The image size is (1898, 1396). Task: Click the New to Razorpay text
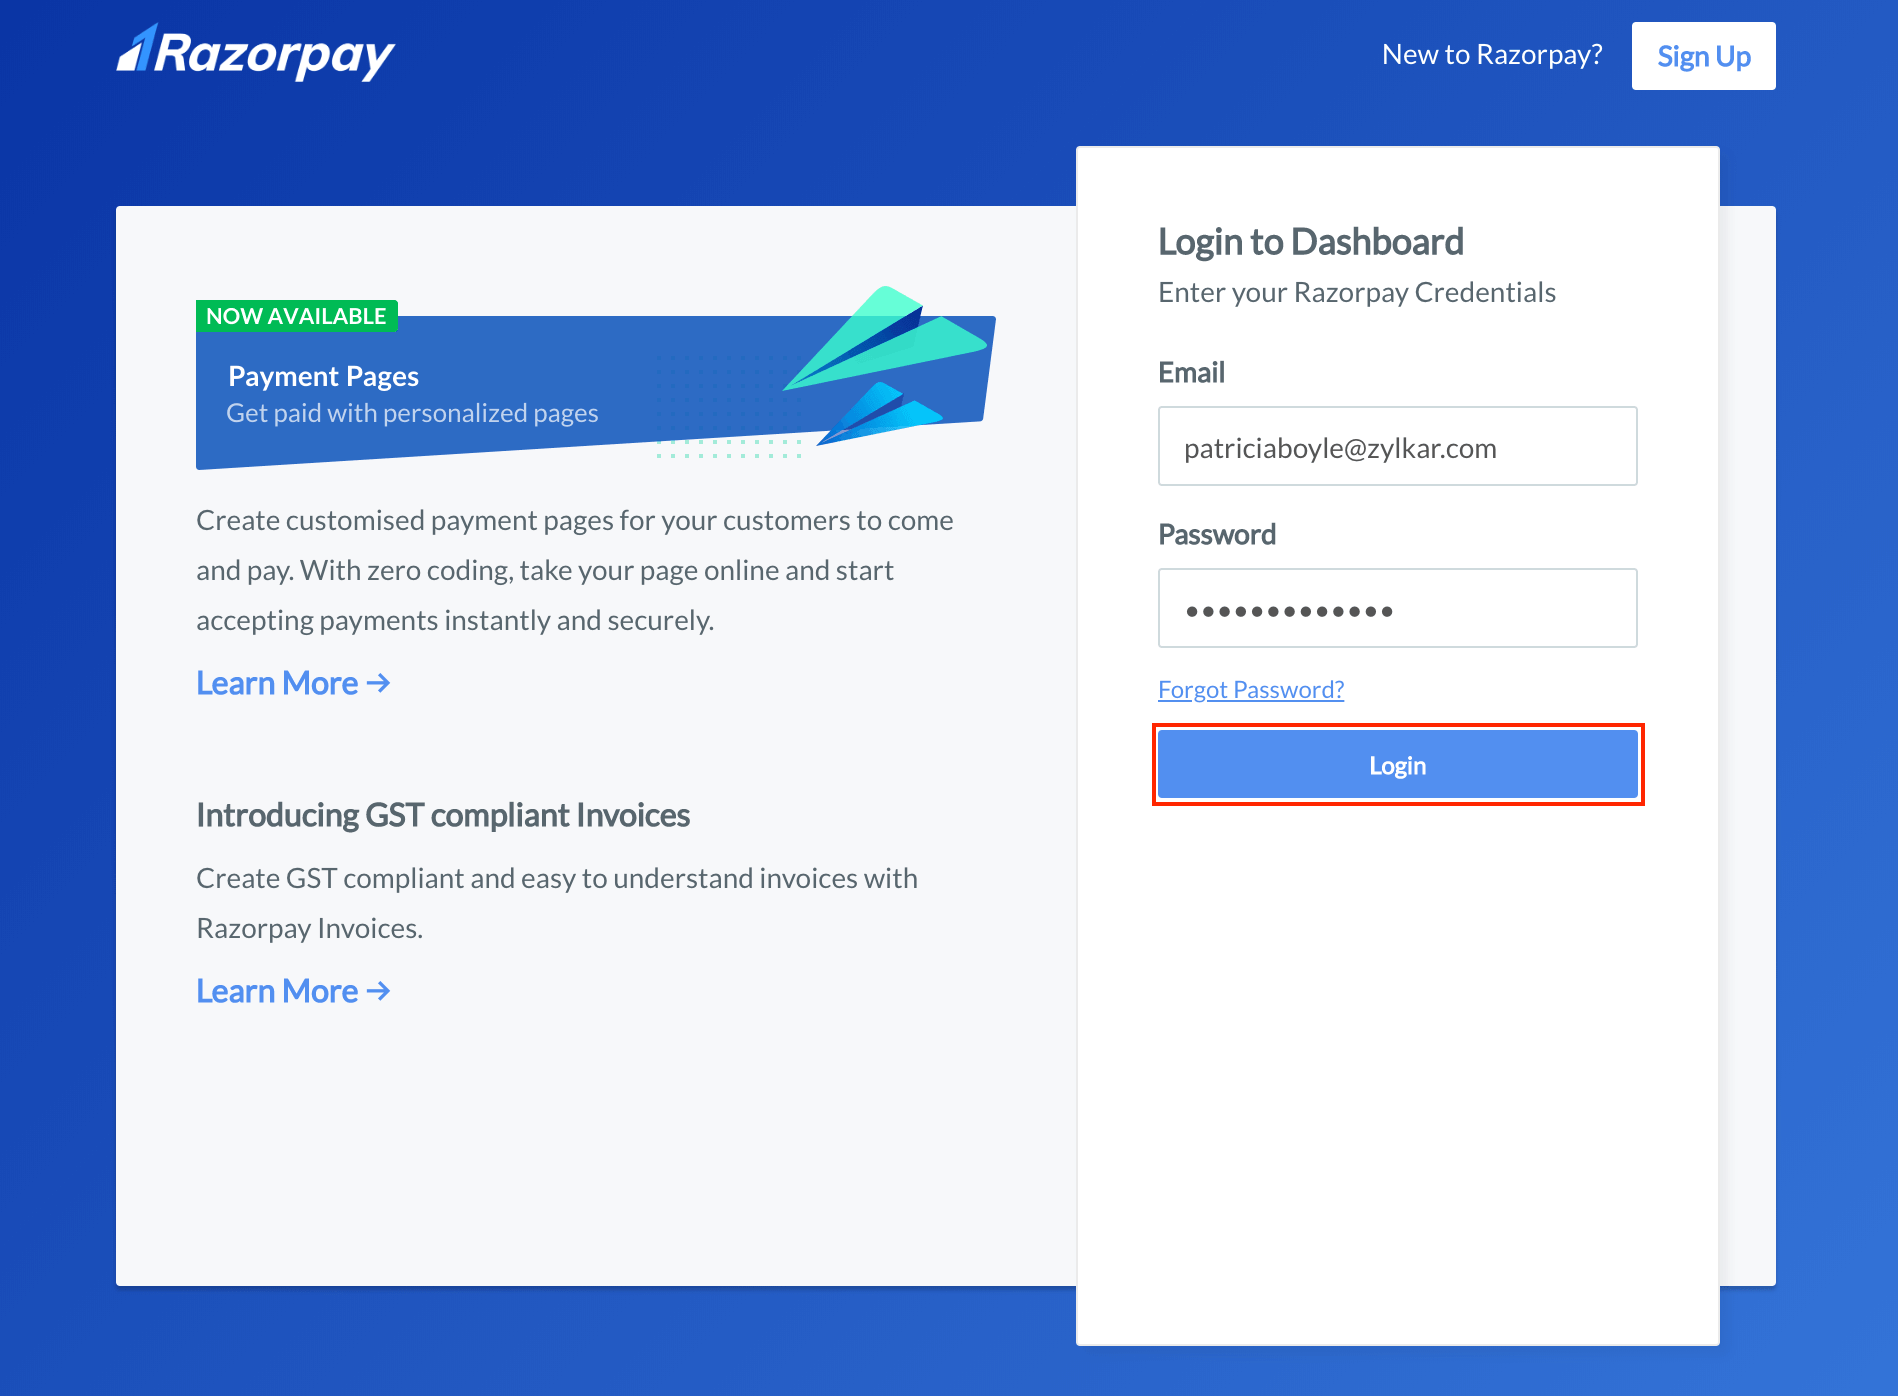click(1491, 55)
